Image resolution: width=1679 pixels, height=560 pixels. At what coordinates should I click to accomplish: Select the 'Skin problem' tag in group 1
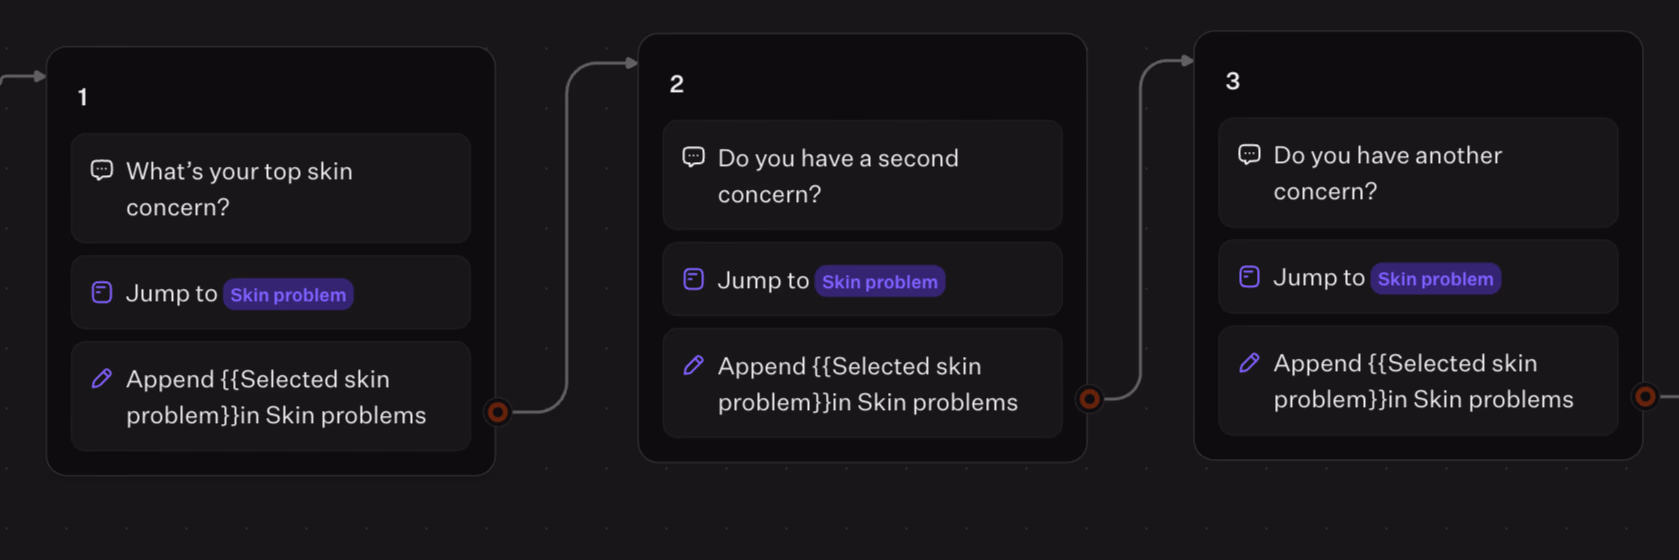click(x=288, y=294)
